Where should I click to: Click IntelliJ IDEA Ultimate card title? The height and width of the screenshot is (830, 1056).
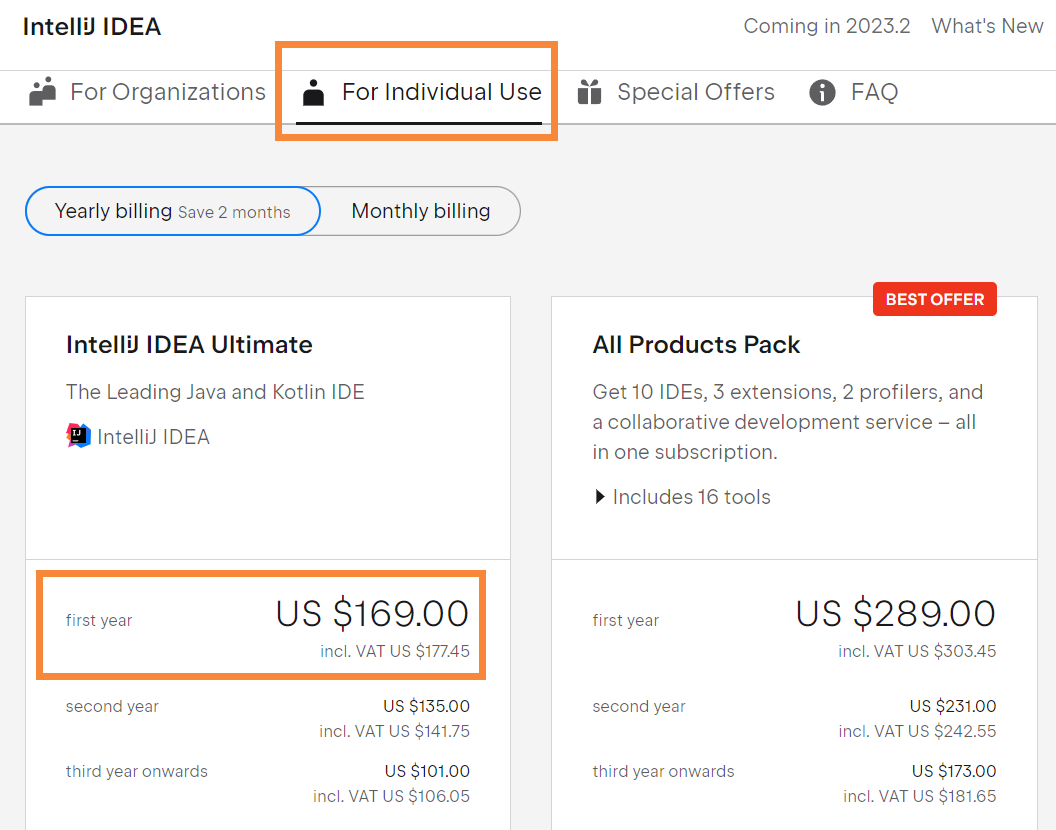coord(189,345)
